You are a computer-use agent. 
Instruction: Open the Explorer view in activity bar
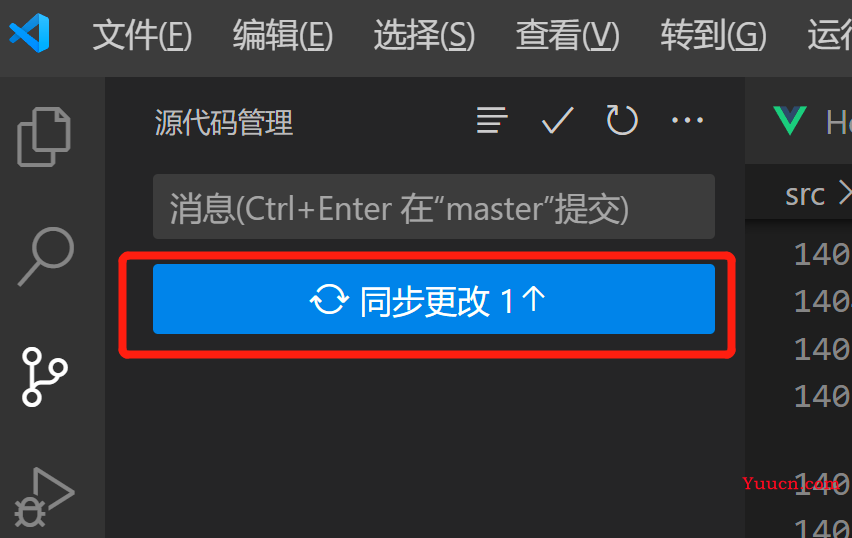click(x=44, y=137)
